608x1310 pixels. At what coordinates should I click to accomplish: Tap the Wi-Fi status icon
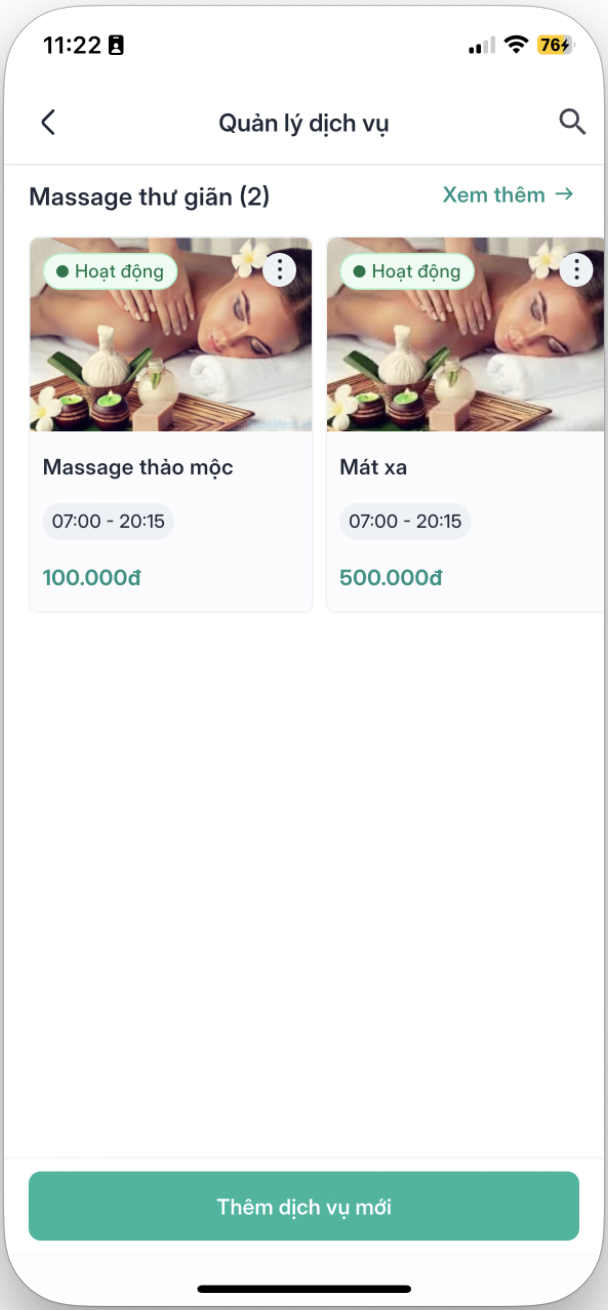(516, 45)
